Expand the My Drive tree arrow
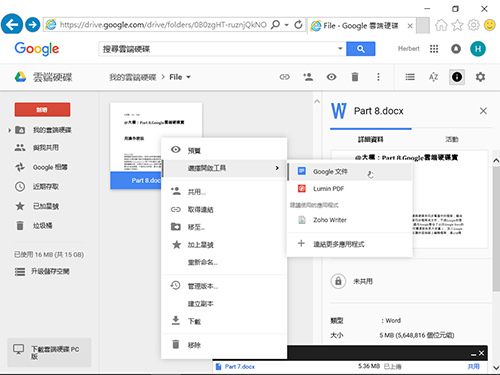This screenshot has width=500, height=375. pos(9,130)
